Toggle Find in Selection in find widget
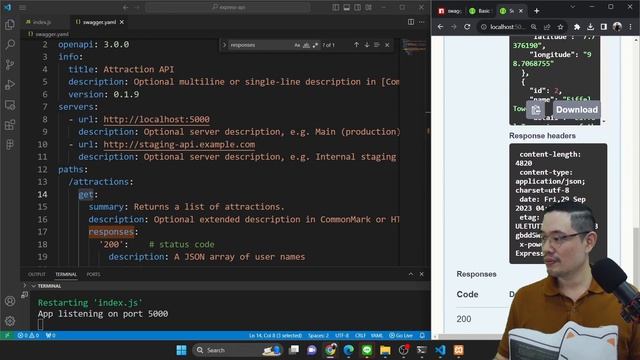This screenshot has width=640, height=360. (377, 45)
